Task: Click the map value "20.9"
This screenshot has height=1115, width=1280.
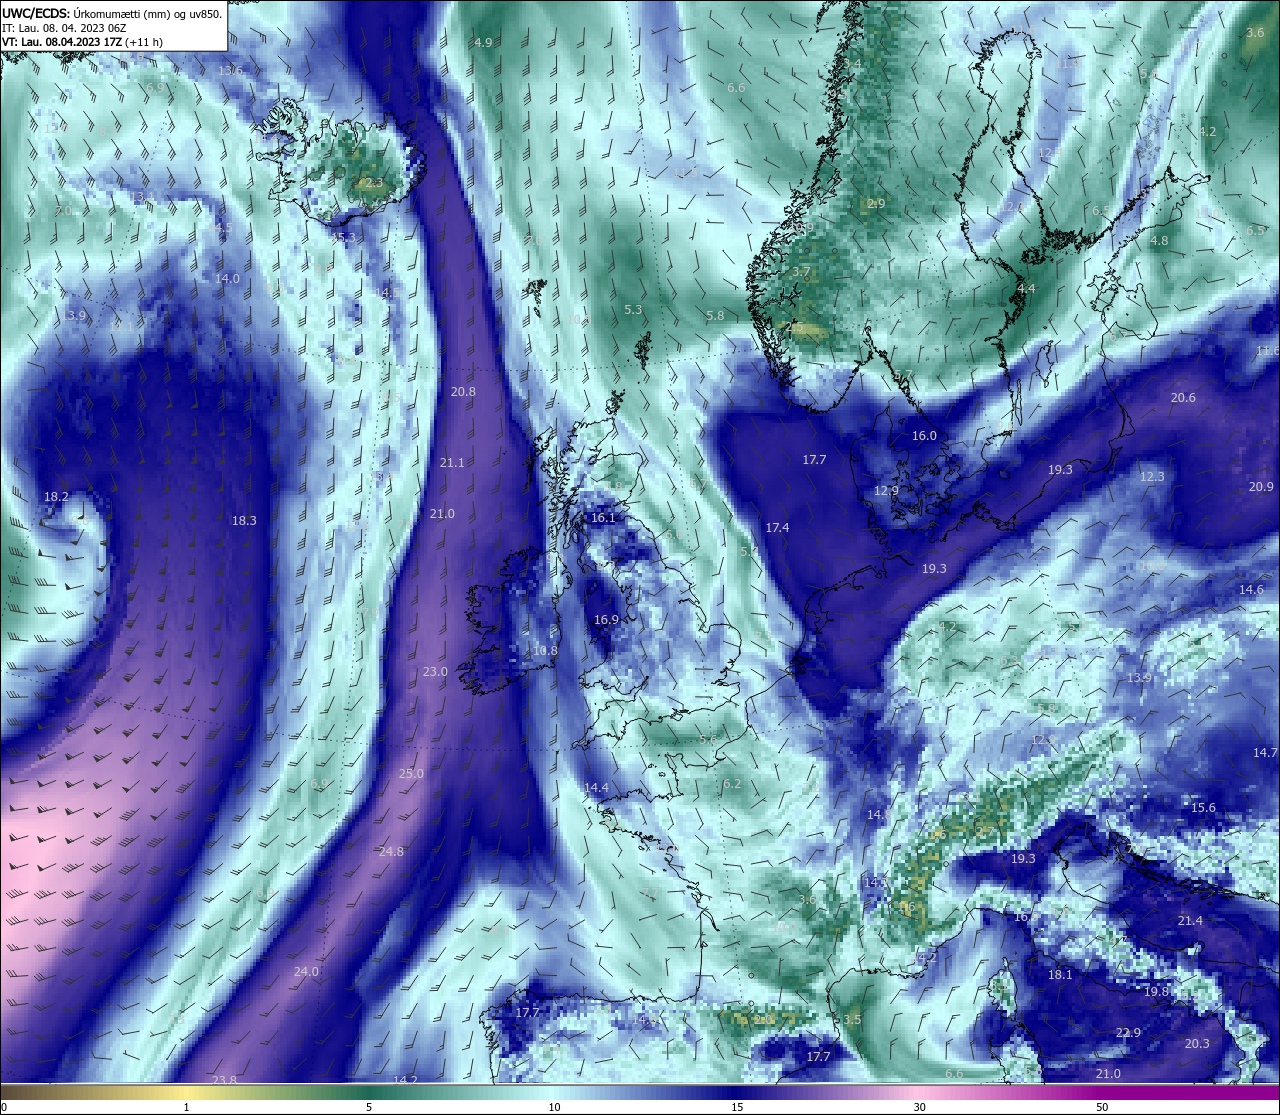Action: [x=1261, y=487]
